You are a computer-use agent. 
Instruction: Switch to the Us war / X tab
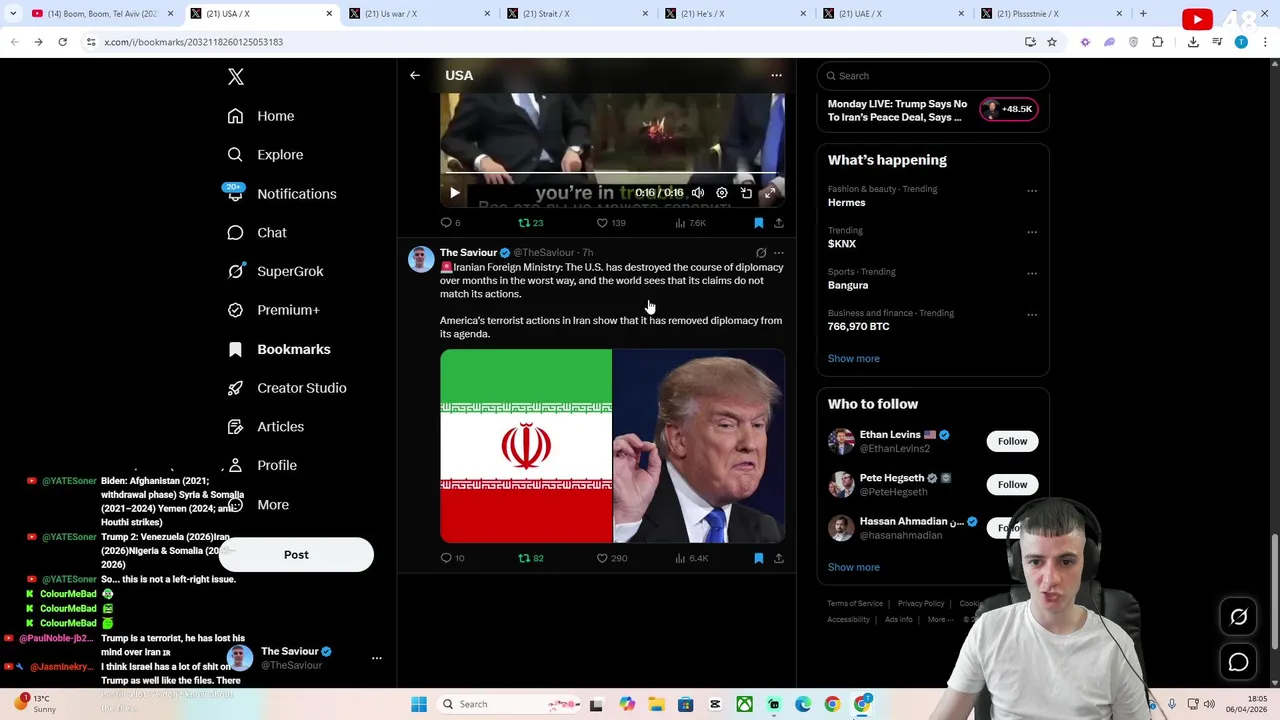[x=421, y=14]
